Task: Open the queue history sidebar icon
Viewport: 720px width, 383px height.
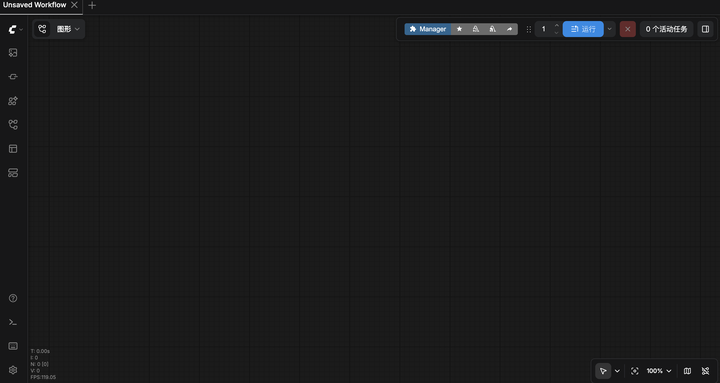Action: (x=13, y=53)
